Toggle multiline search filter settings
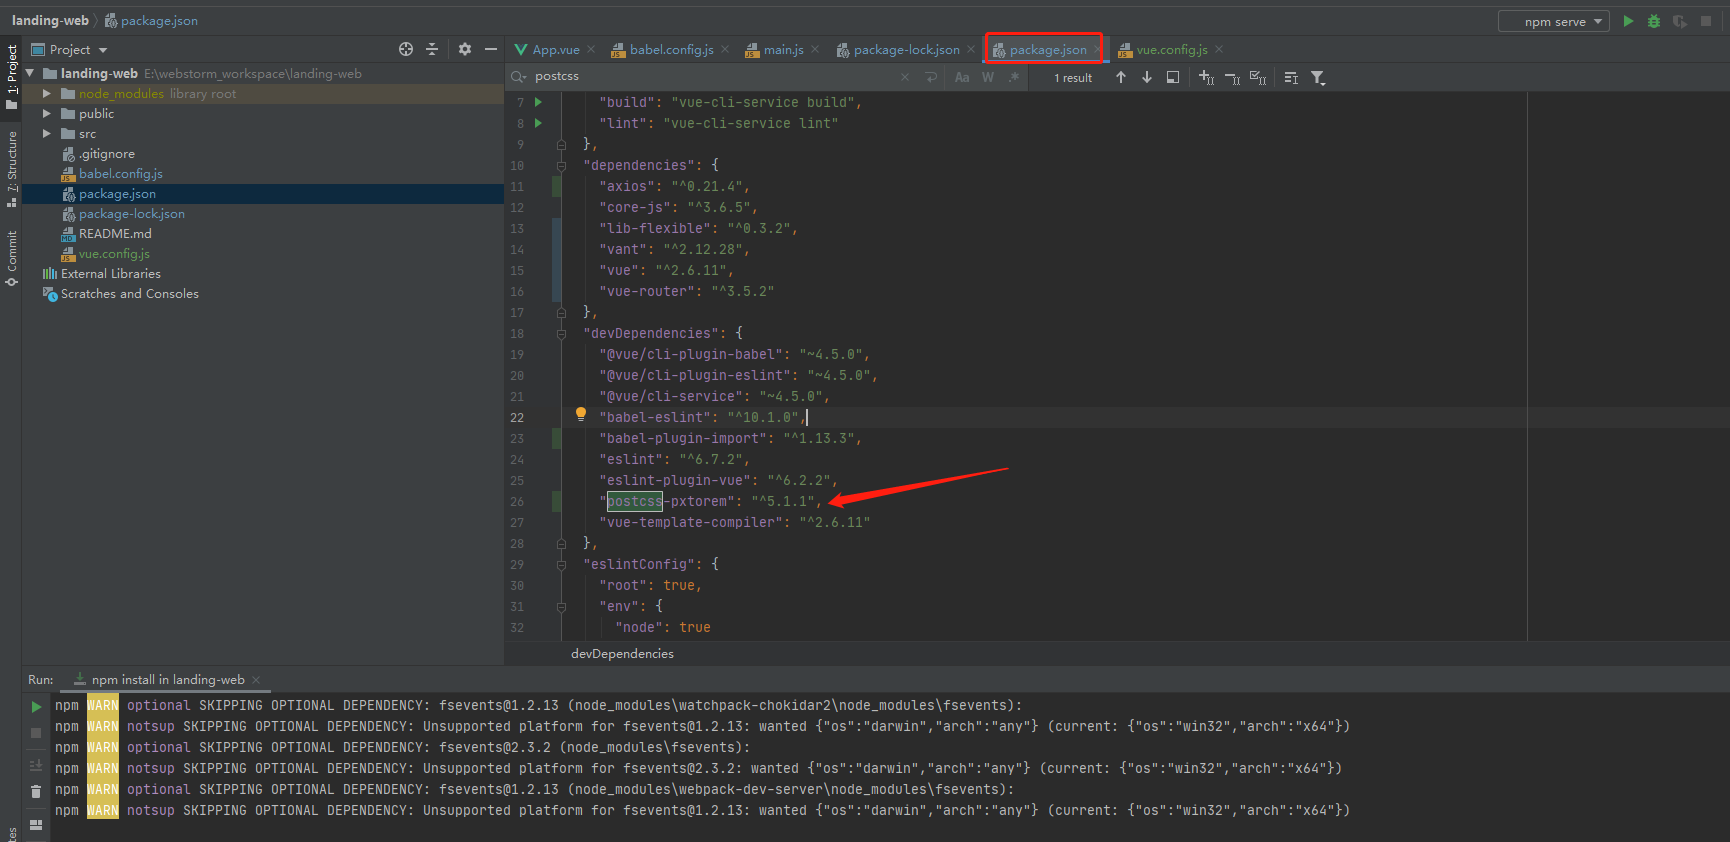 pos(1291,77)
